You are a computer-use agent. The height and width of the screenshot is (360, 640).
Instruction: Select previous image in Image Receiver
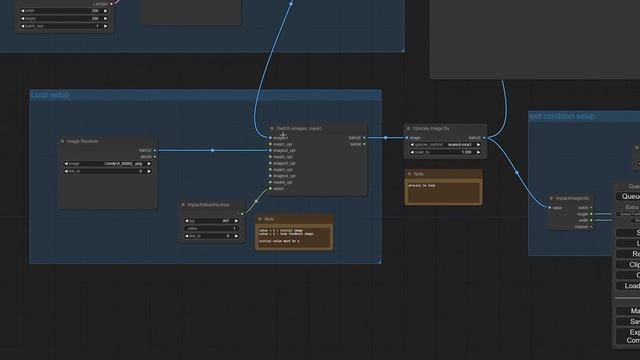click(x=66, y=164)
